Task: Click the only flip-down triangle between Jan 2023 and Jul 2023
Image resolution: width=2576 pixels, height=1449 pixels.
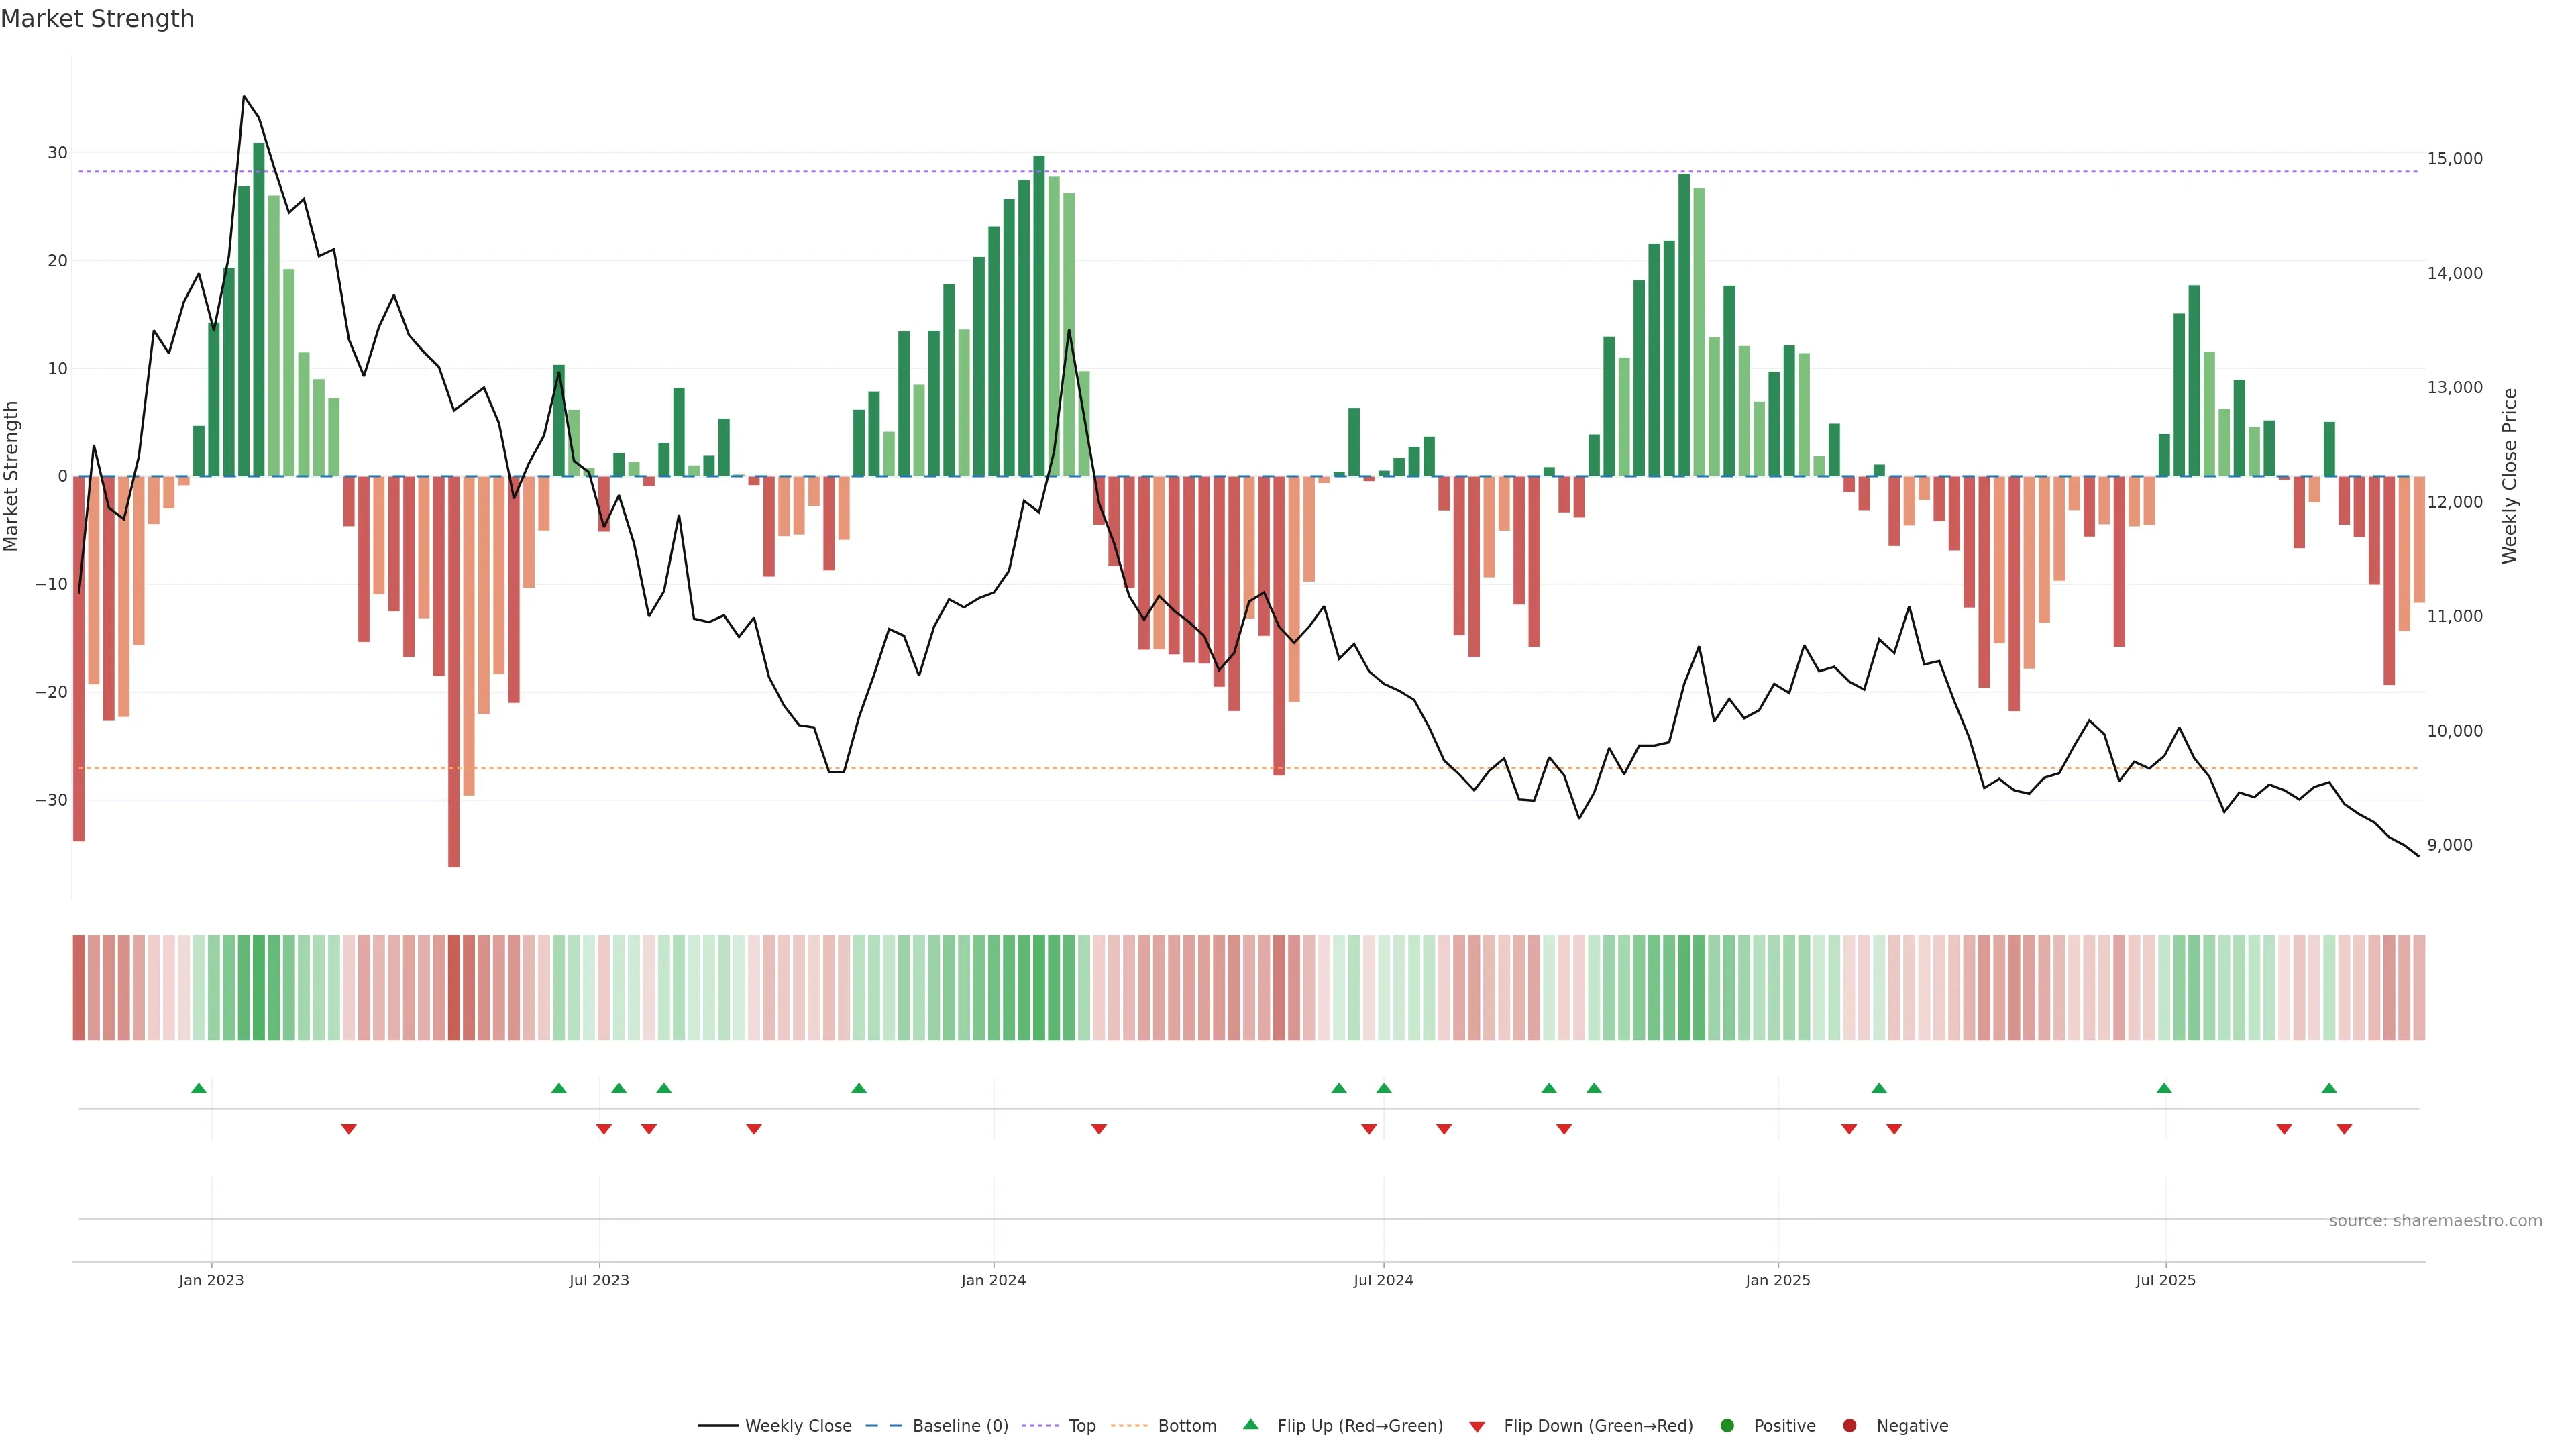Action: click(349, 1129)
